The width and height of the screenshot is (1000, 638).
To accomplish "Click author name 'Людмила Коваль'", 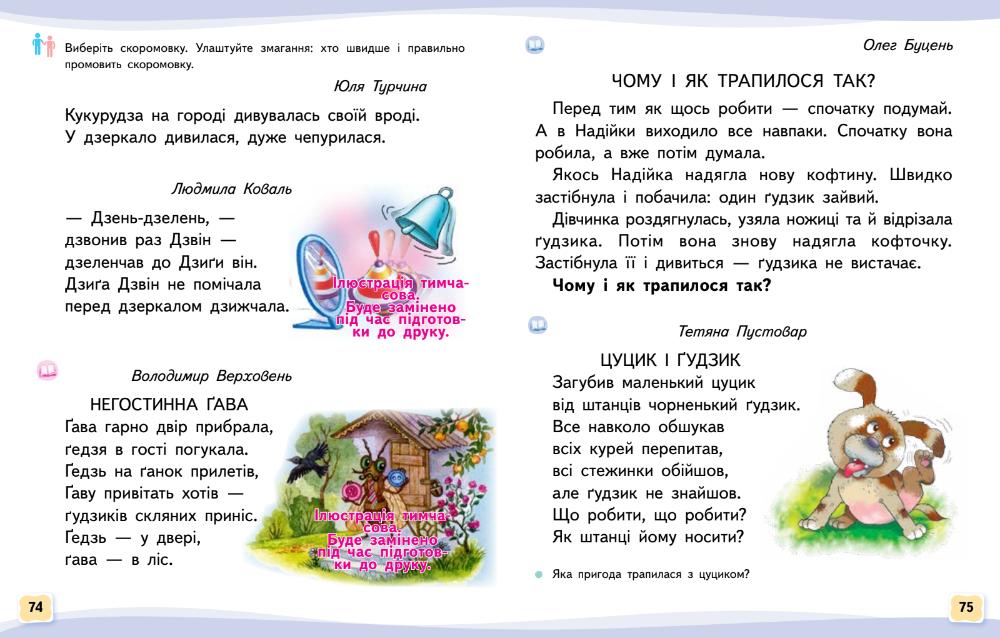I will pos(232,189).
